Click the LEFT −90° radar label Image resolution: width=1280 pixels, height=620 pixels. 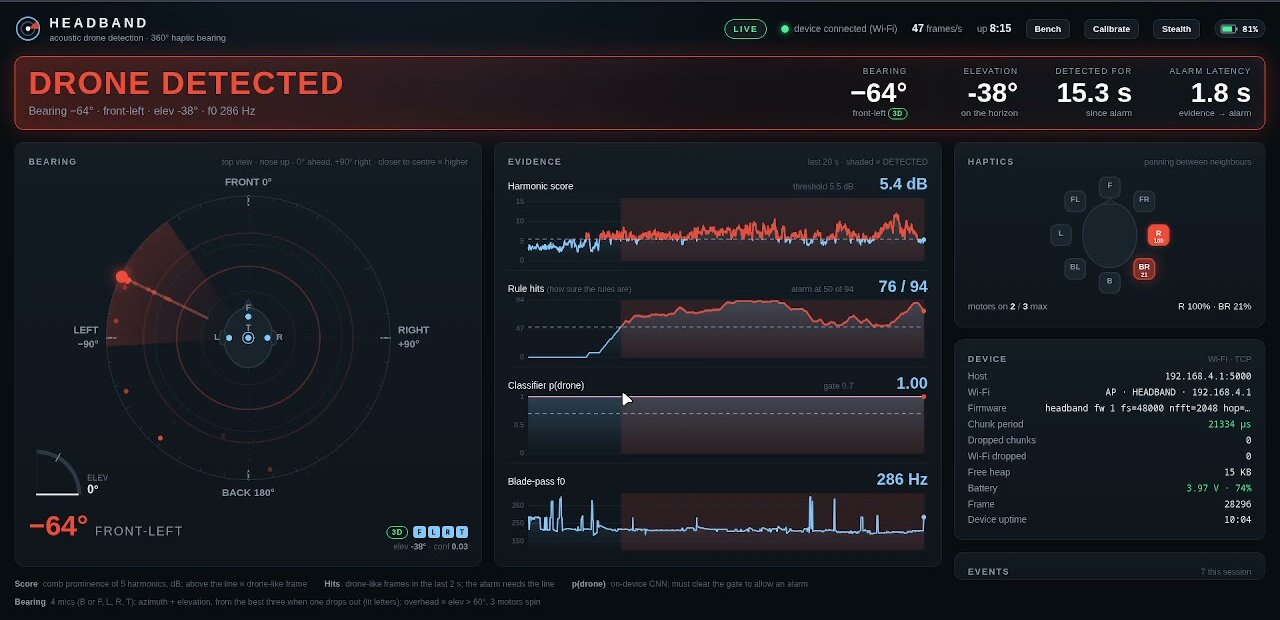[86, 337]
